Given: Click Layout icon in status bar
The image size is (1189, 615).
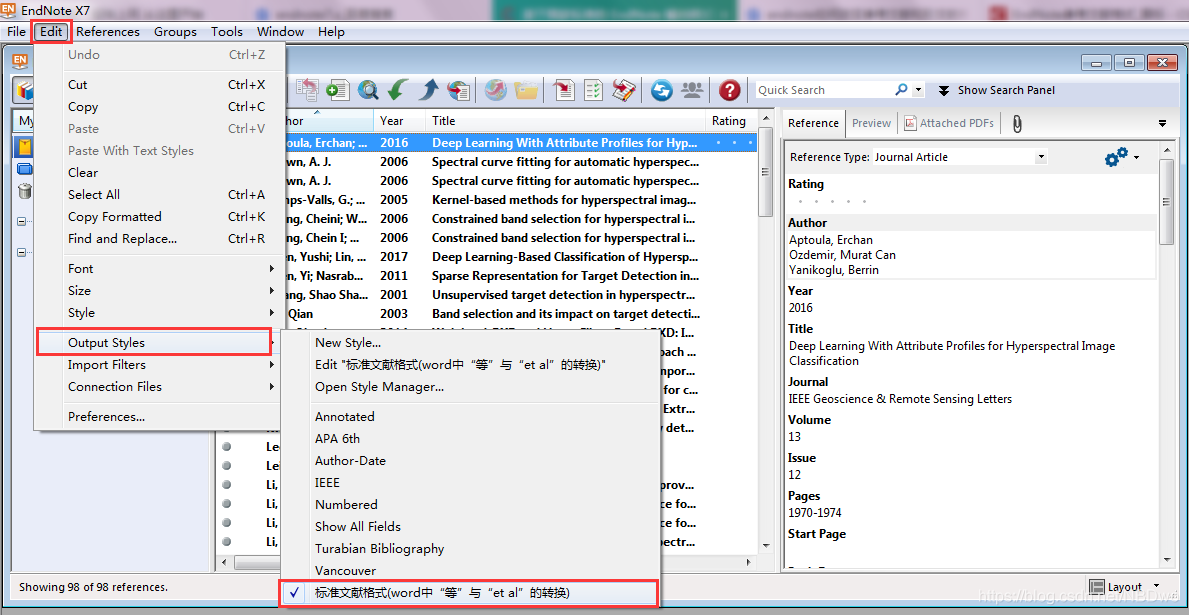Looking at the screenshot, I should click(1096, 587).
